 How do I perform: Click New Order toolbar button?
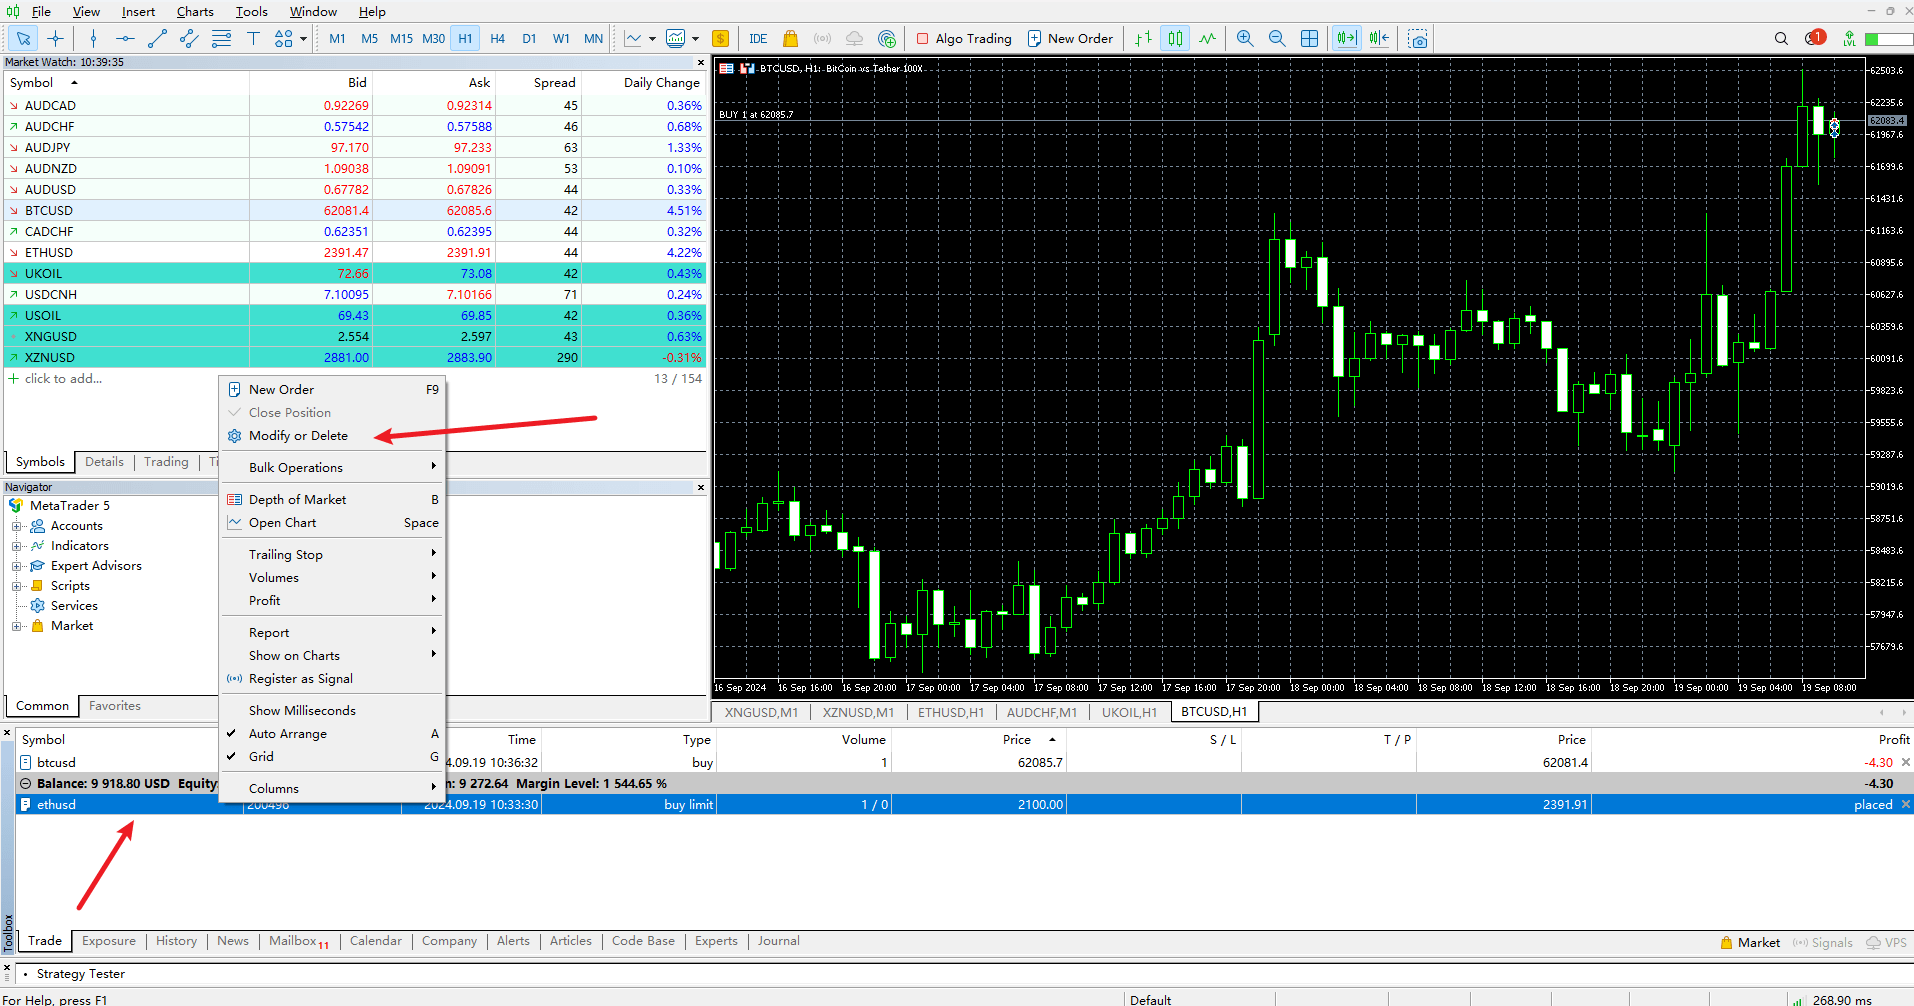1070,39
